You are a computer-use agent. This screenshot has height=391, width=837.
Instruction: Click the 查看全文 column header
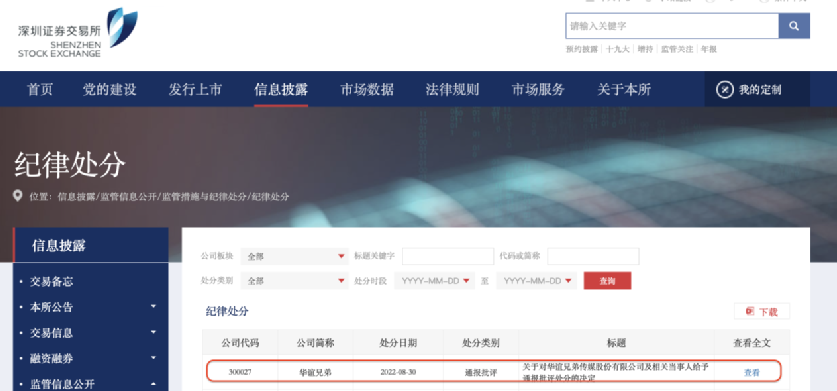pos(752,343)
